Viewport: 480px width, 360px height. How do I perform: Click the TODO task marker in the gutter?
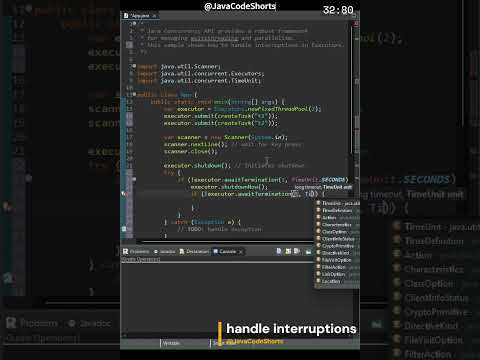pos(123,229)
